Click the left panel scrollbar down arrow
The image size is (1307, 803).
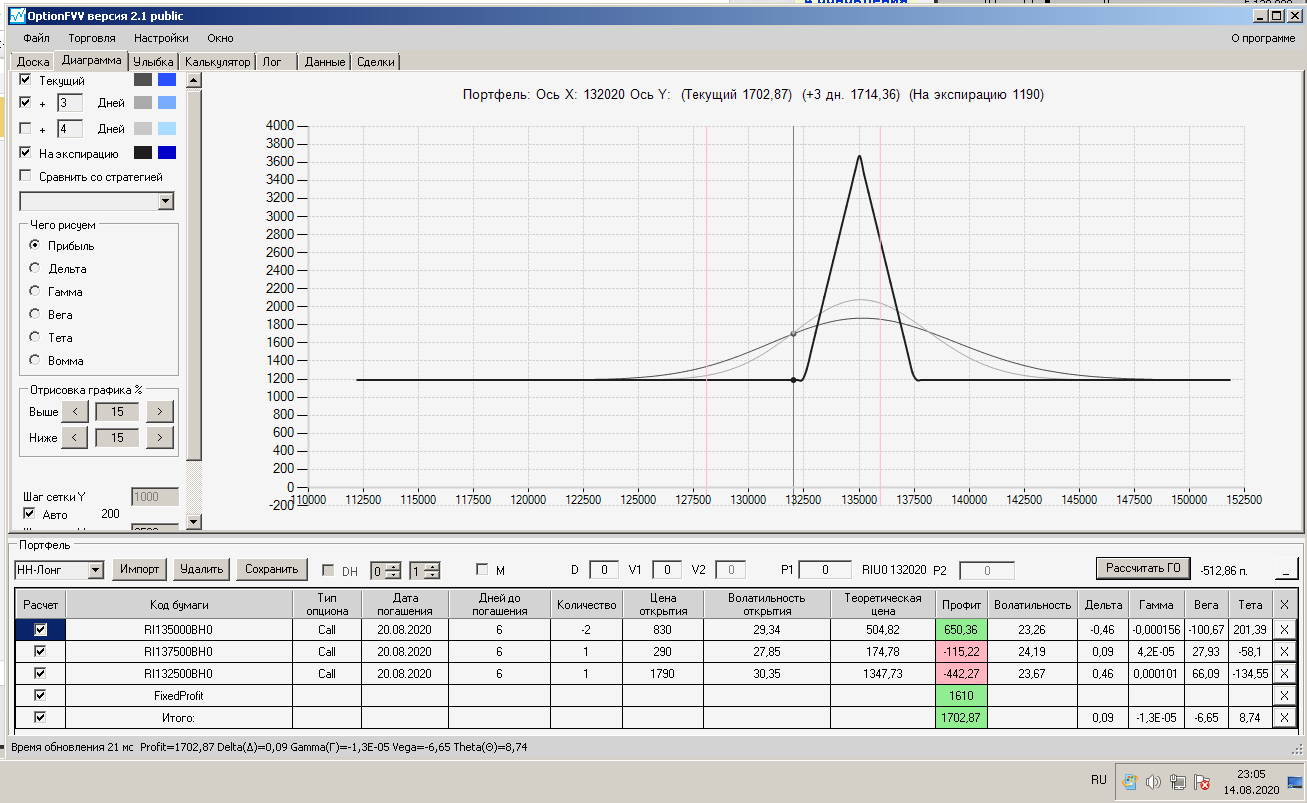click(x=194, y=522)
